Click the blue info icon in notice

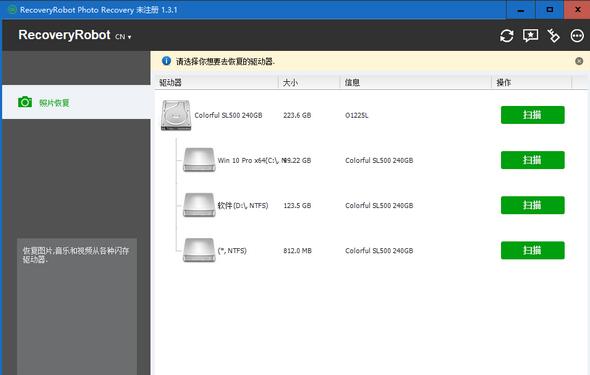(166, 61)
